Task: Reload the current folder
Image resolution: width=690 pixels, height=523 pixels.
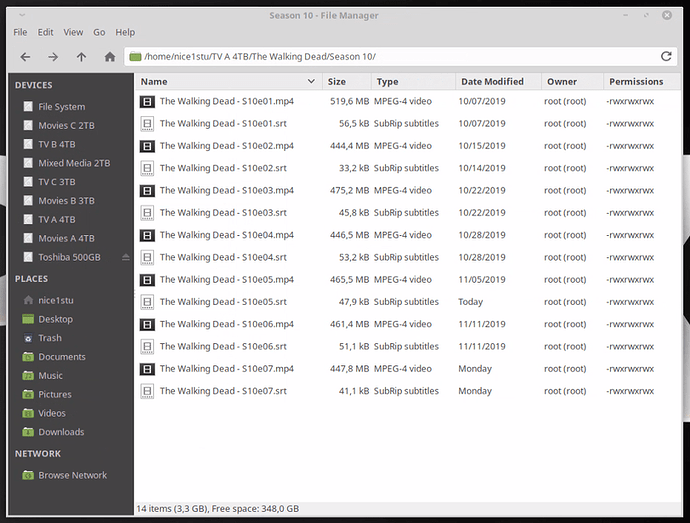Action: pos(666,56)
